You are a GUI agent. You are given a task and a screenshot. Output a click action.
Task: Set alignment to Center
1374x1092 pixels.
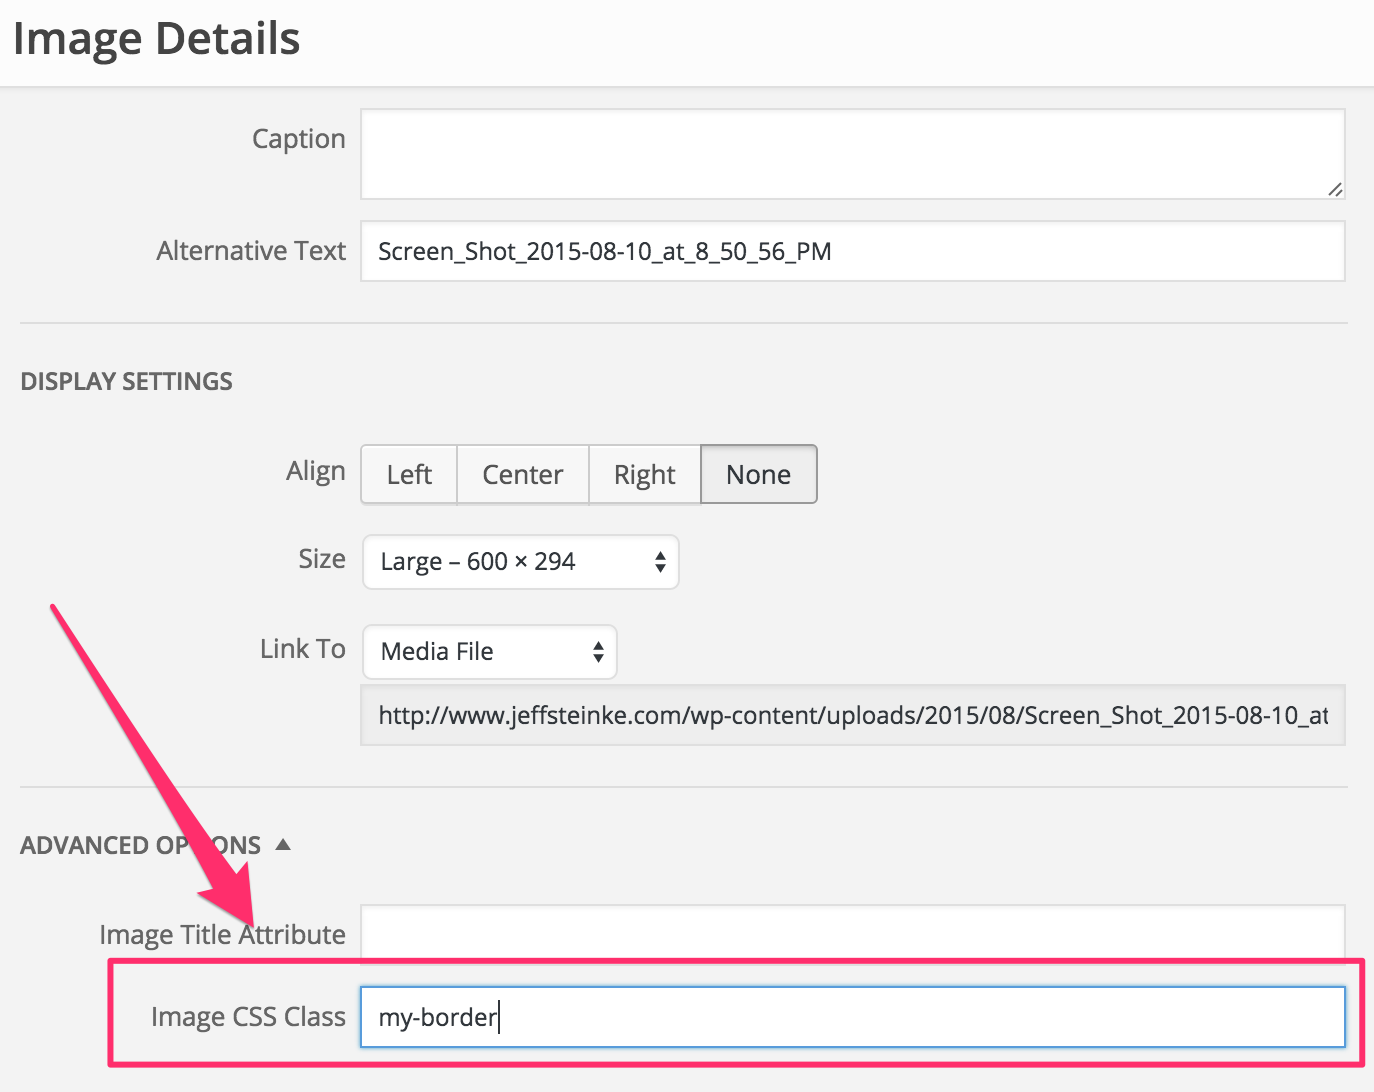[x=523, y=474]
